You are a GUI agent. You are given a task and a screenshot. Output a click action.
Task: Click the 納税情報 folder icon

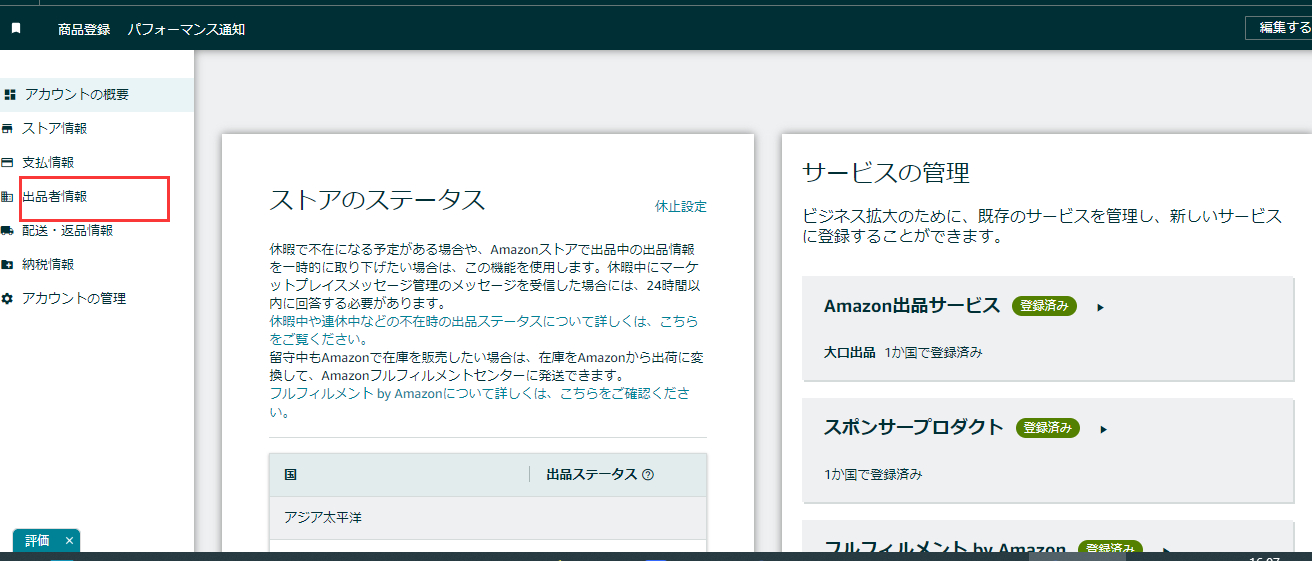click(8, 265)
